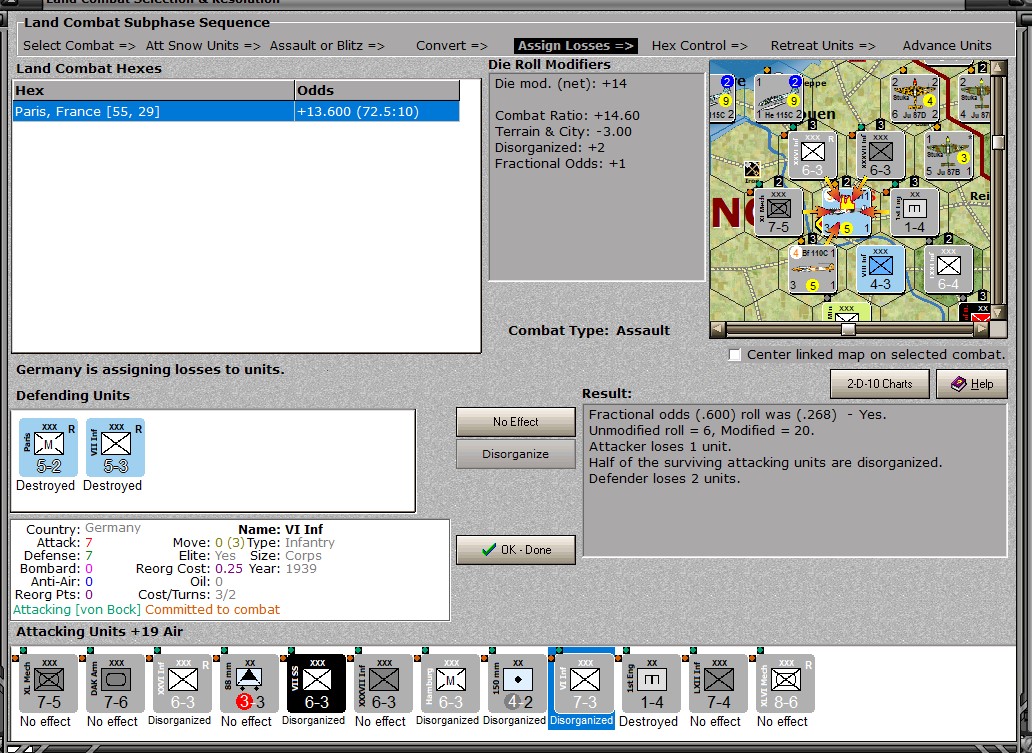The width and height of the screenshot is (1032, 753).
Task: Apply No Effect to selected unit
Action: [515, 422]
